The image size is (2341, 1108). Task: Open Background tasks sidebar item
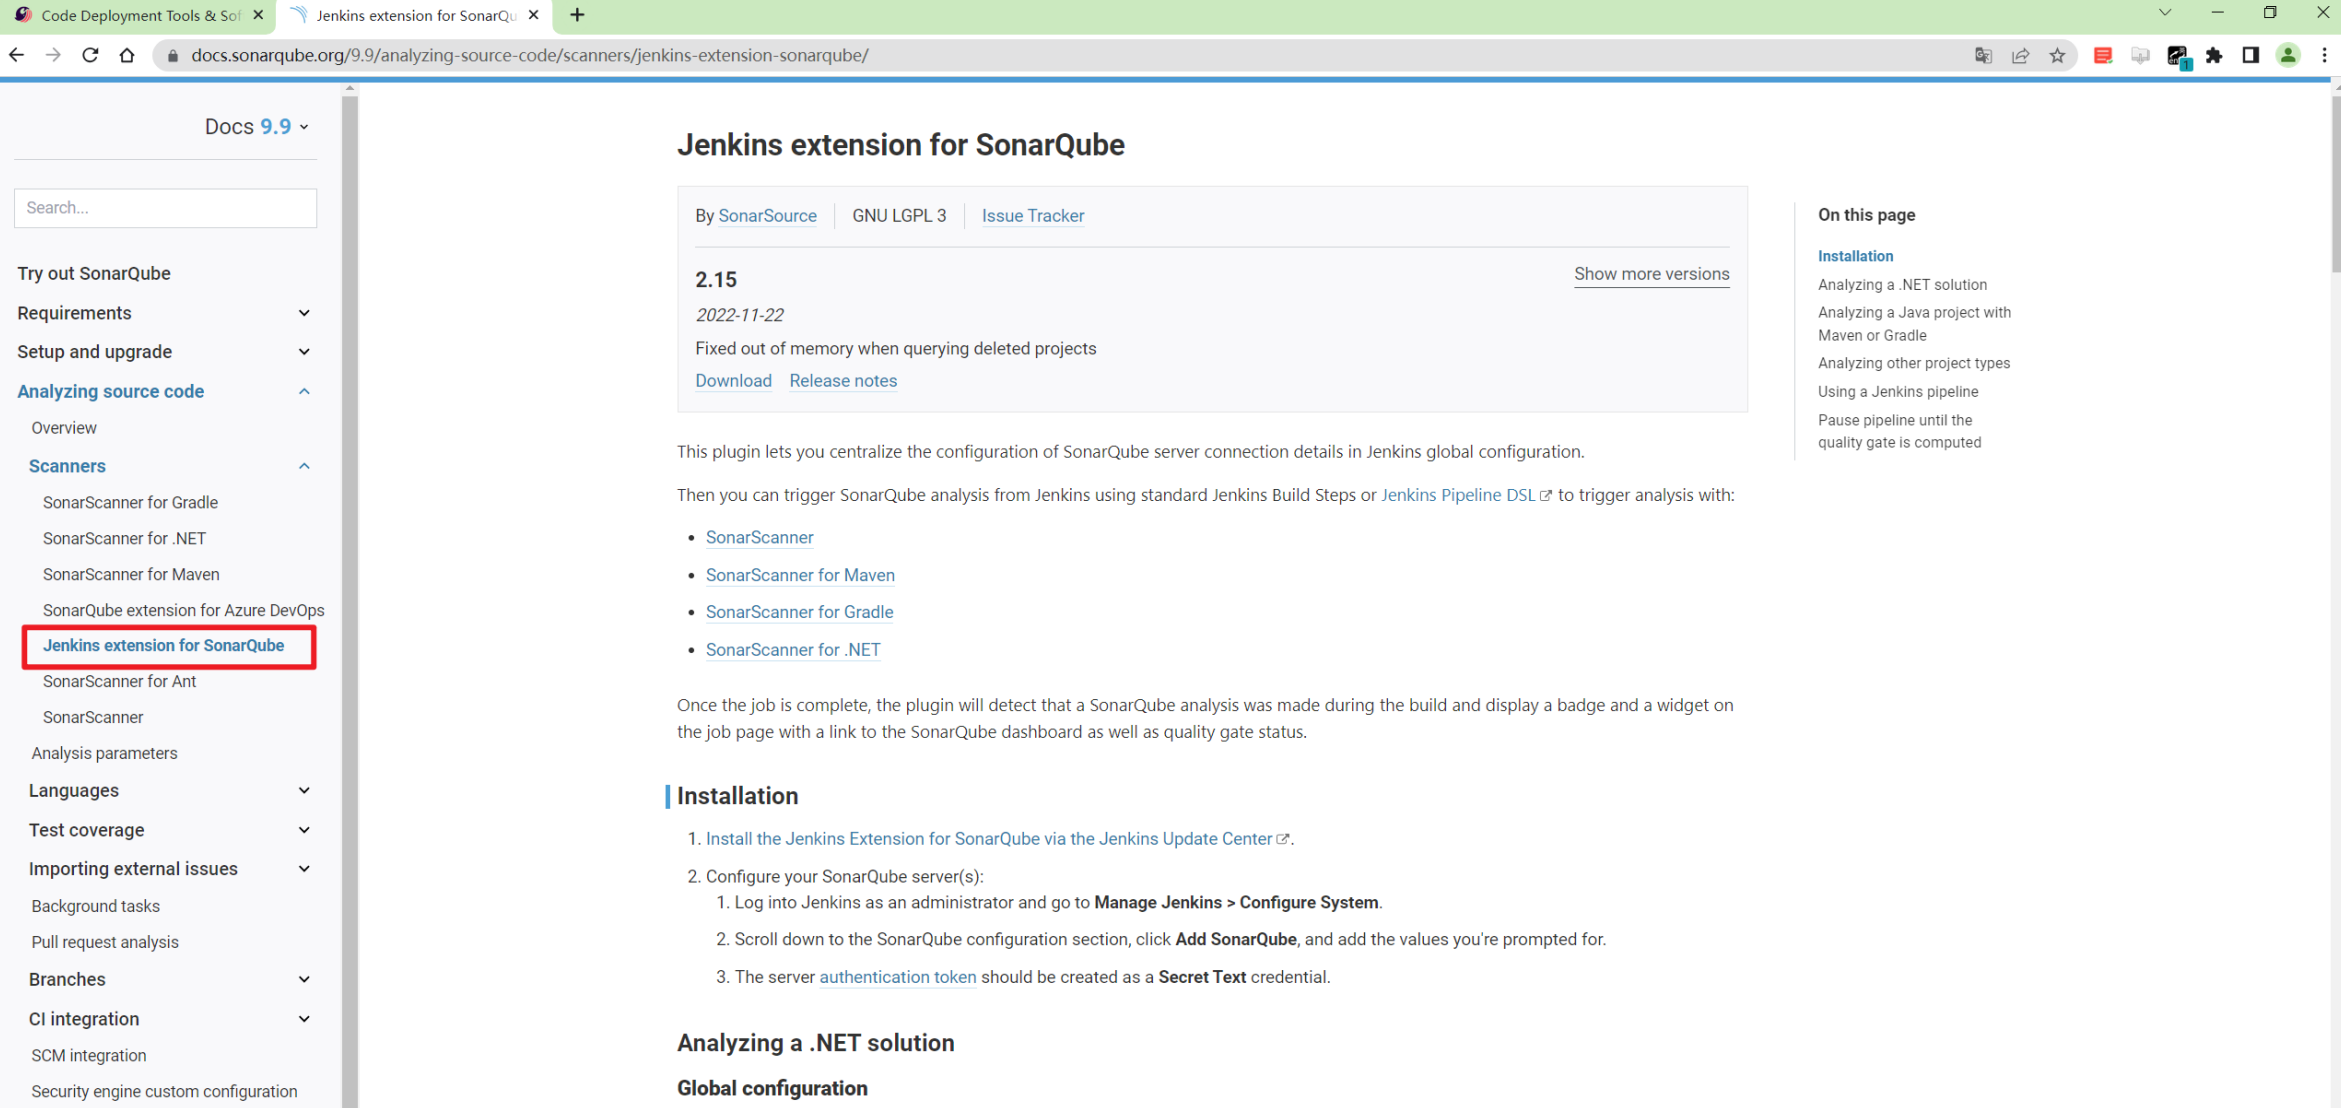point(95,906)
